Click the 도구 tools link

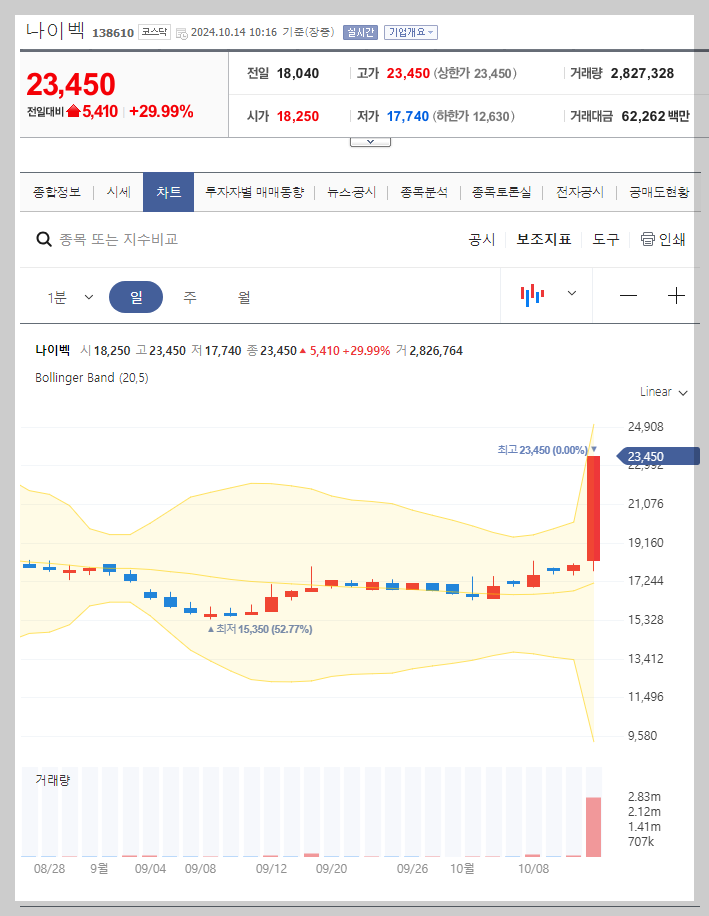coord(604,240)
